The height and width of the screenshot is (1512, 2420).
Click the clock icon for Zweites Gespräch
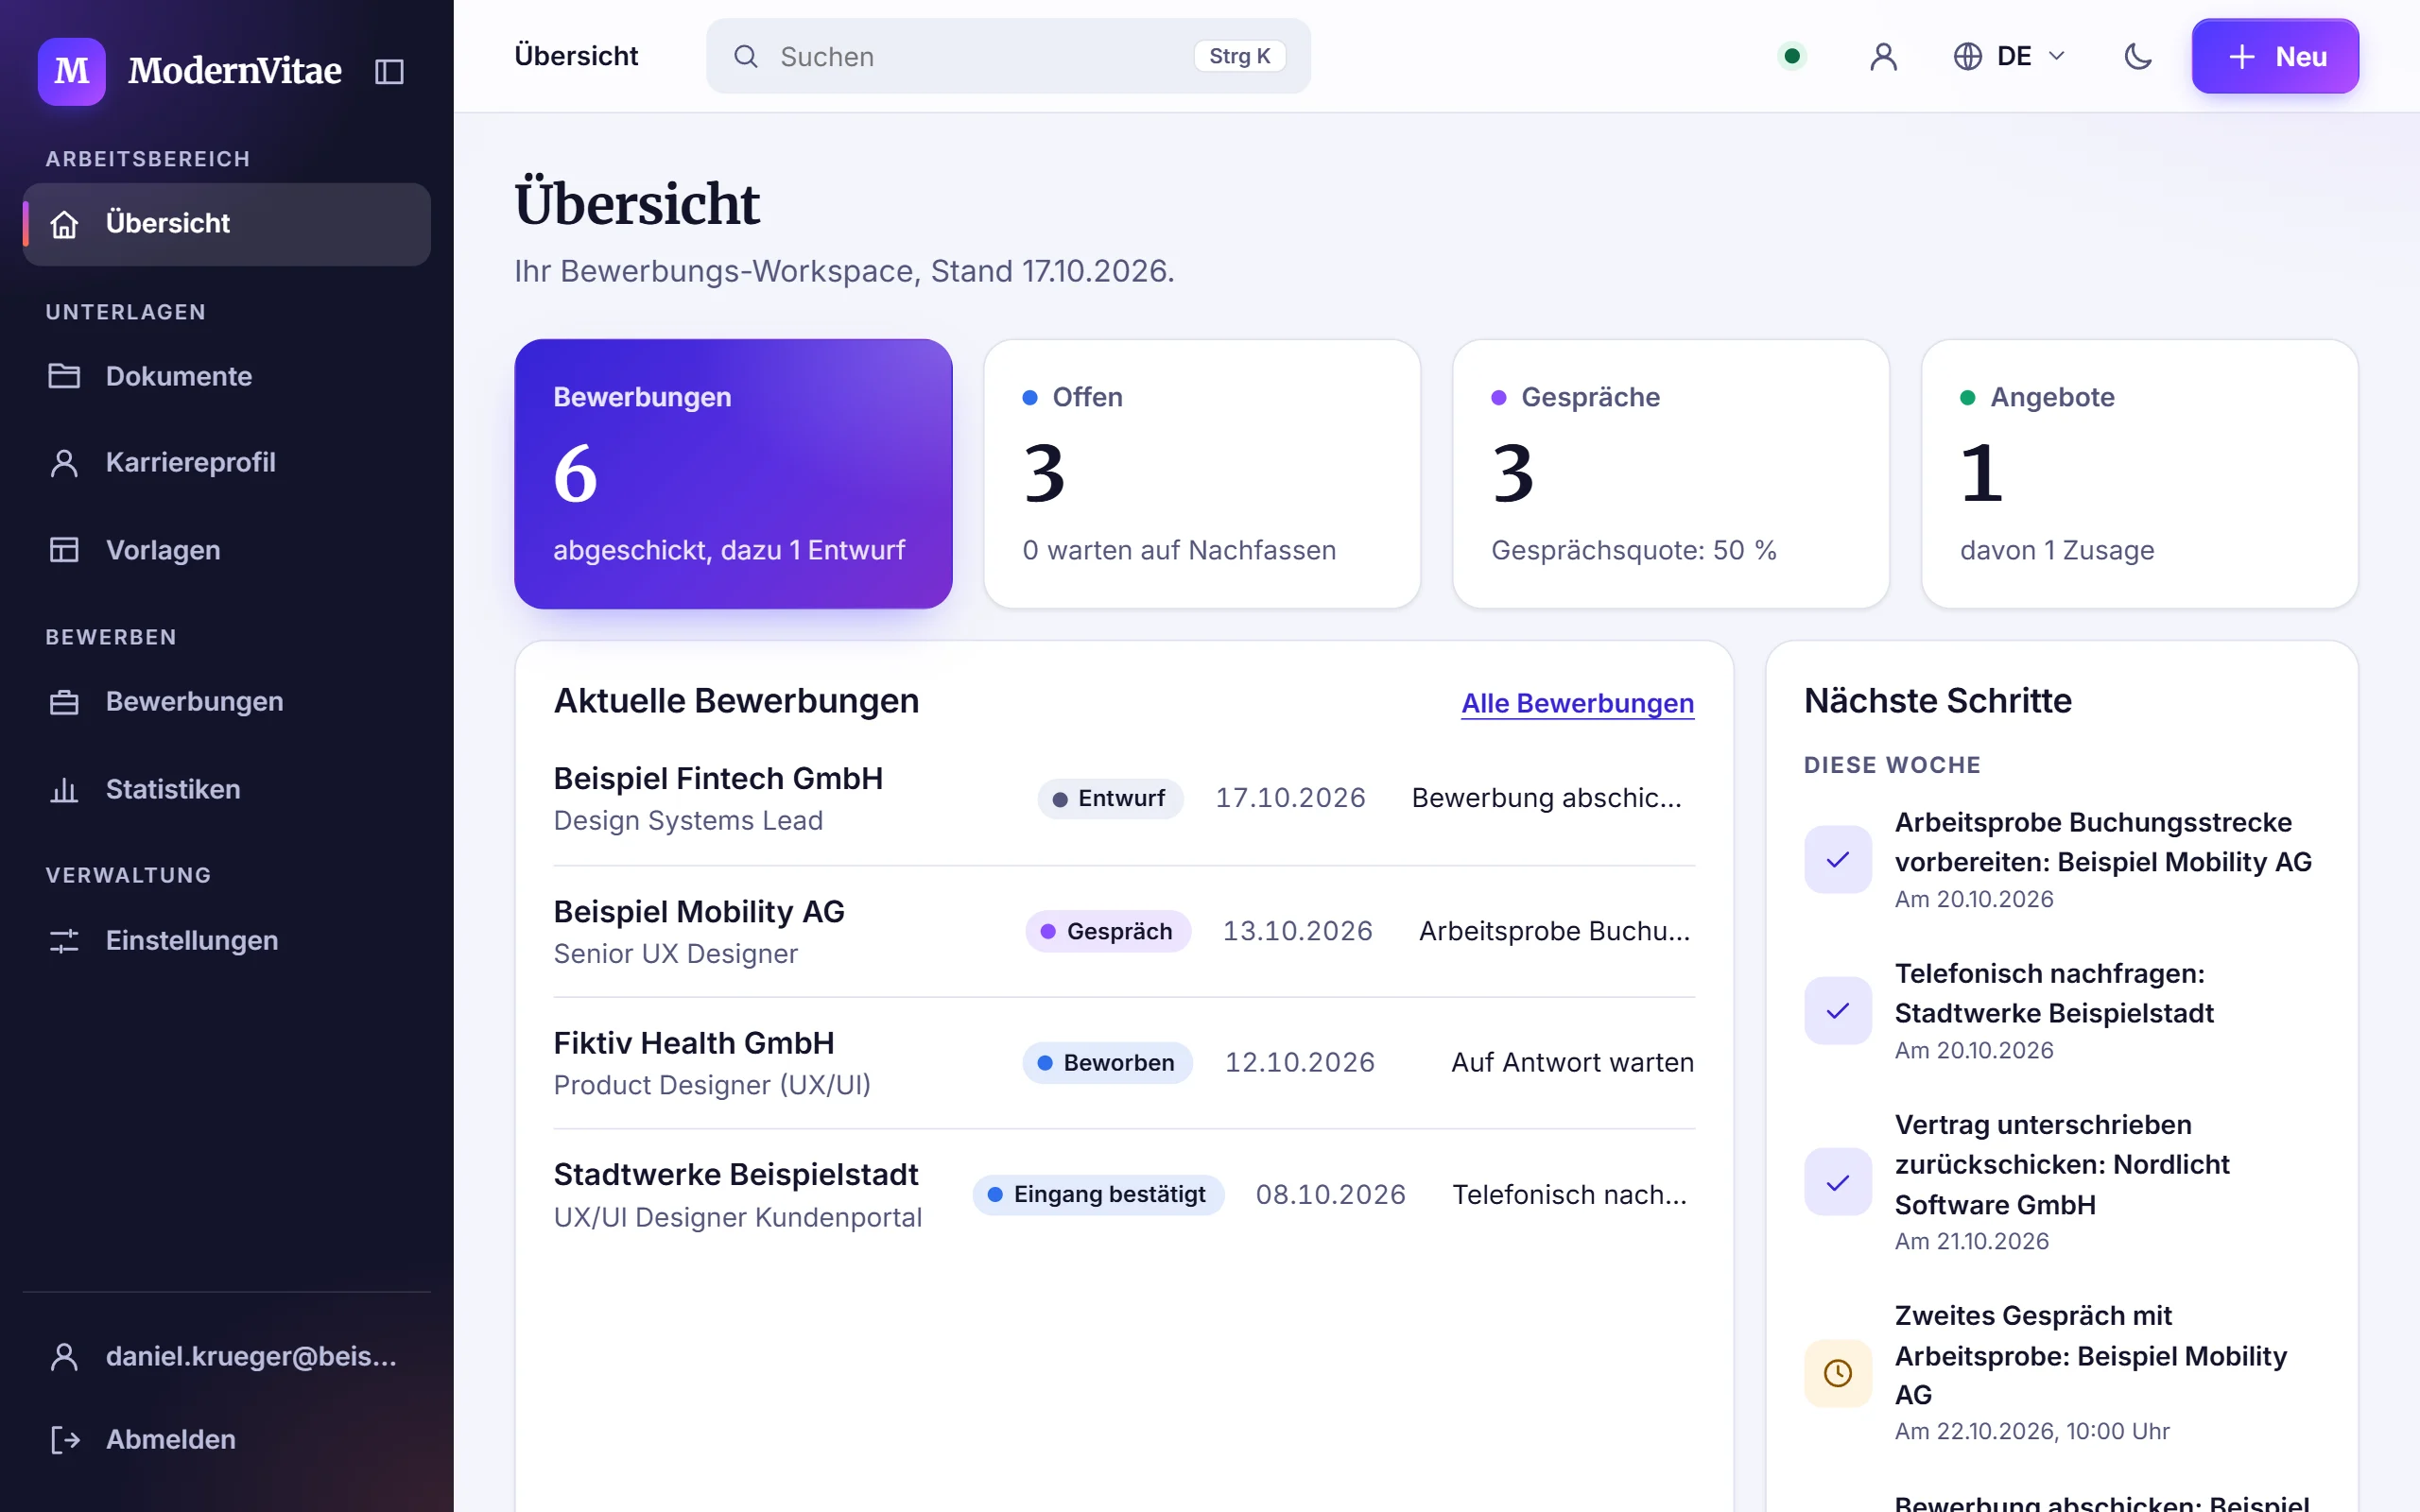coord(1838,1373)
